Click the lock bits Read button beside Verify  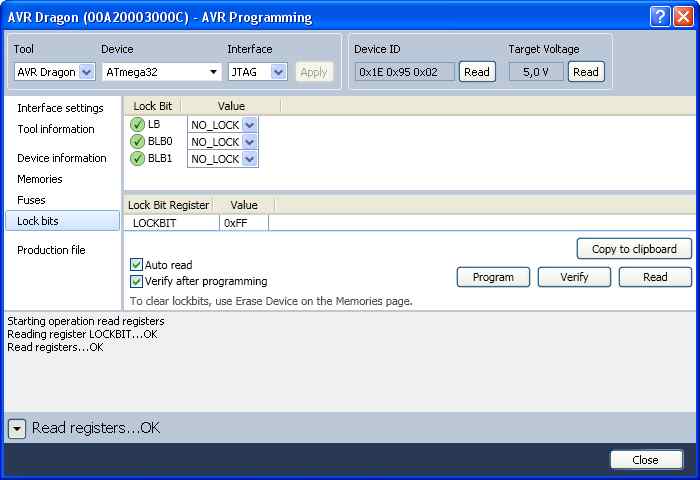pos(655,277)
